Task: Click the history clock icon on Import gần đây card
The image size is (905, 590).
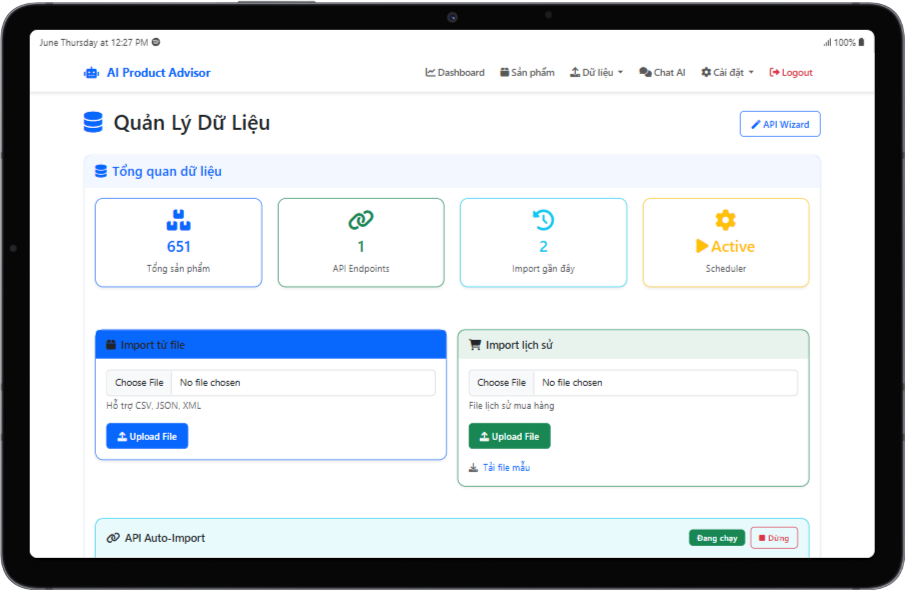Action: click(543, 220)
